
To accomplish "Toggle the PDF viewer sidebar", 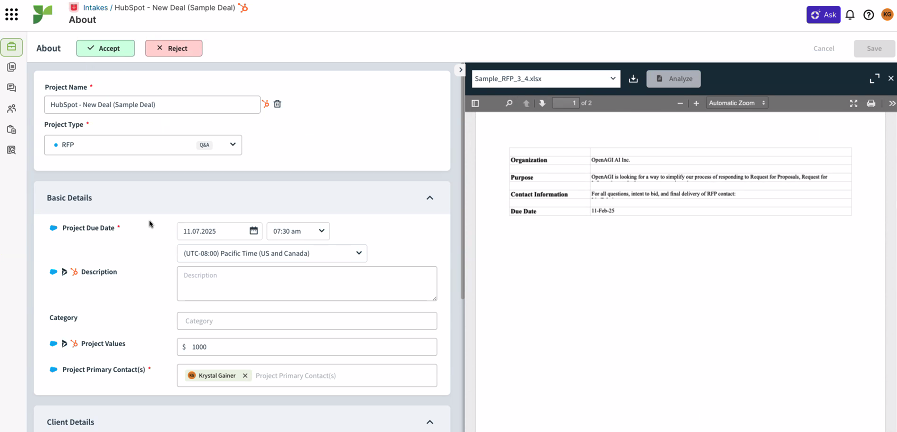I will coord(475,104).
